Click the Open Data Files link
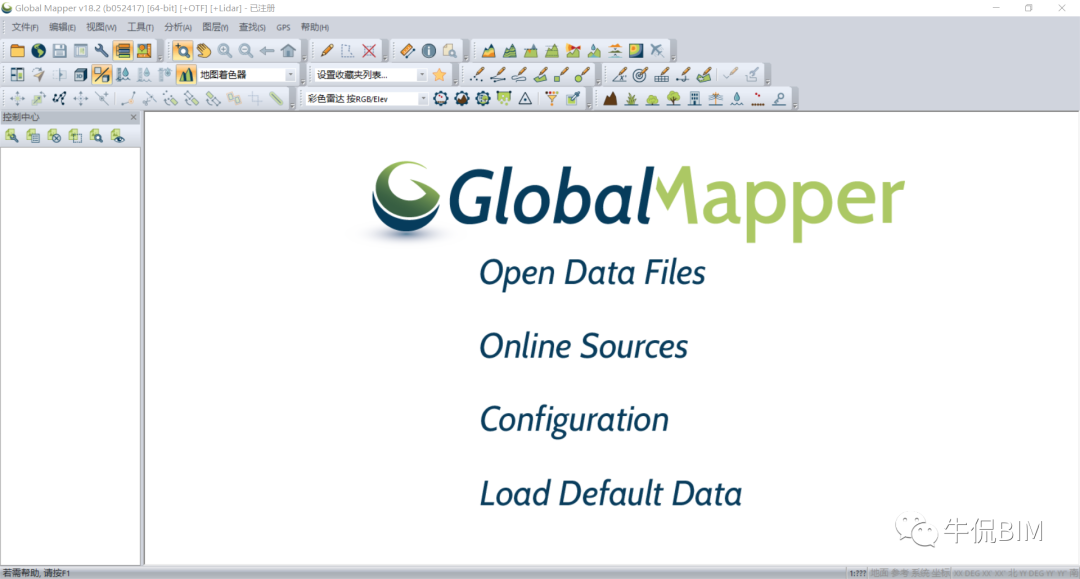Viewport: 1080px width, 579px height. tap(592, 273)
